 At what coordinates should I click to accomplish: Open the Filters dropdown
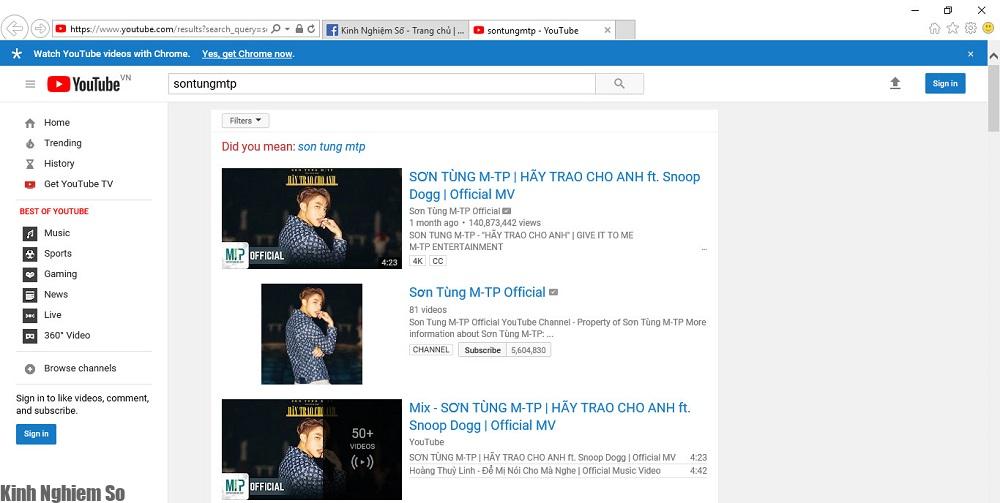[246, 120]
